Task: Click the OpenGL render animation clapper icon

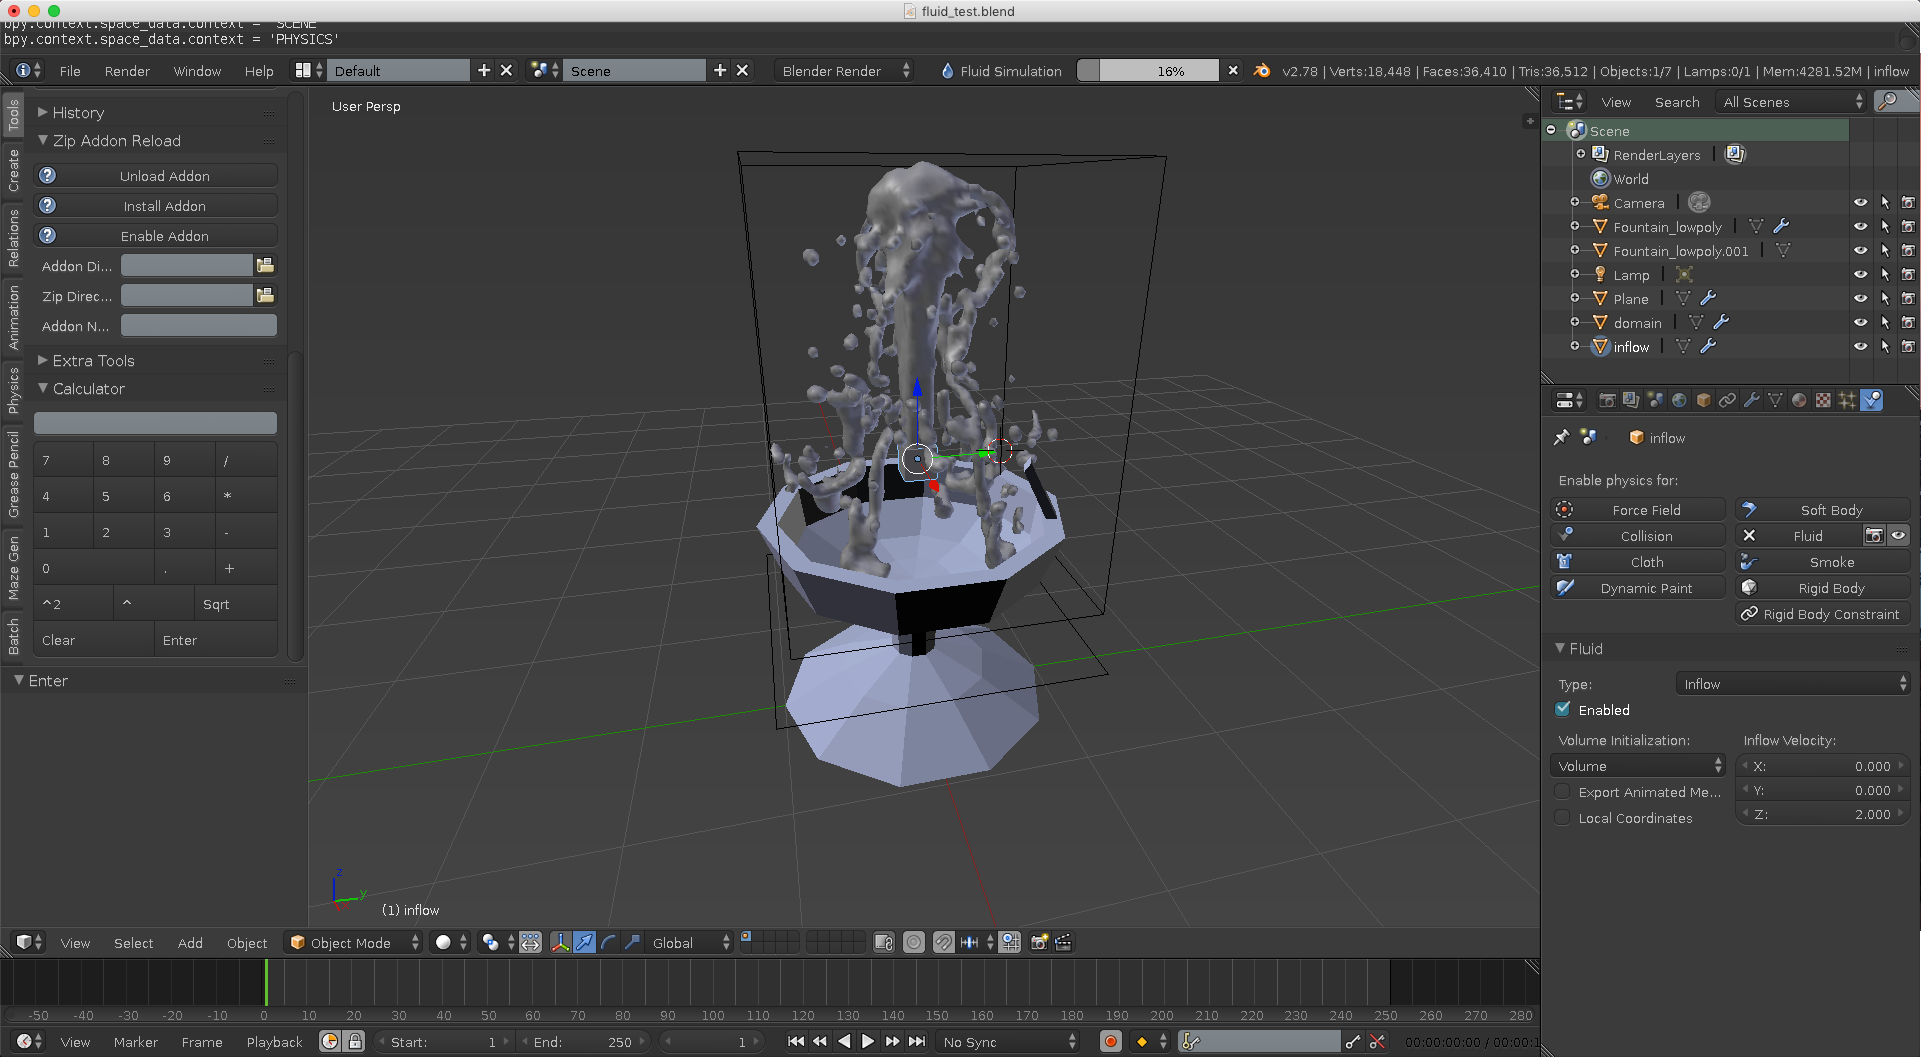Action: [1063, 942]
